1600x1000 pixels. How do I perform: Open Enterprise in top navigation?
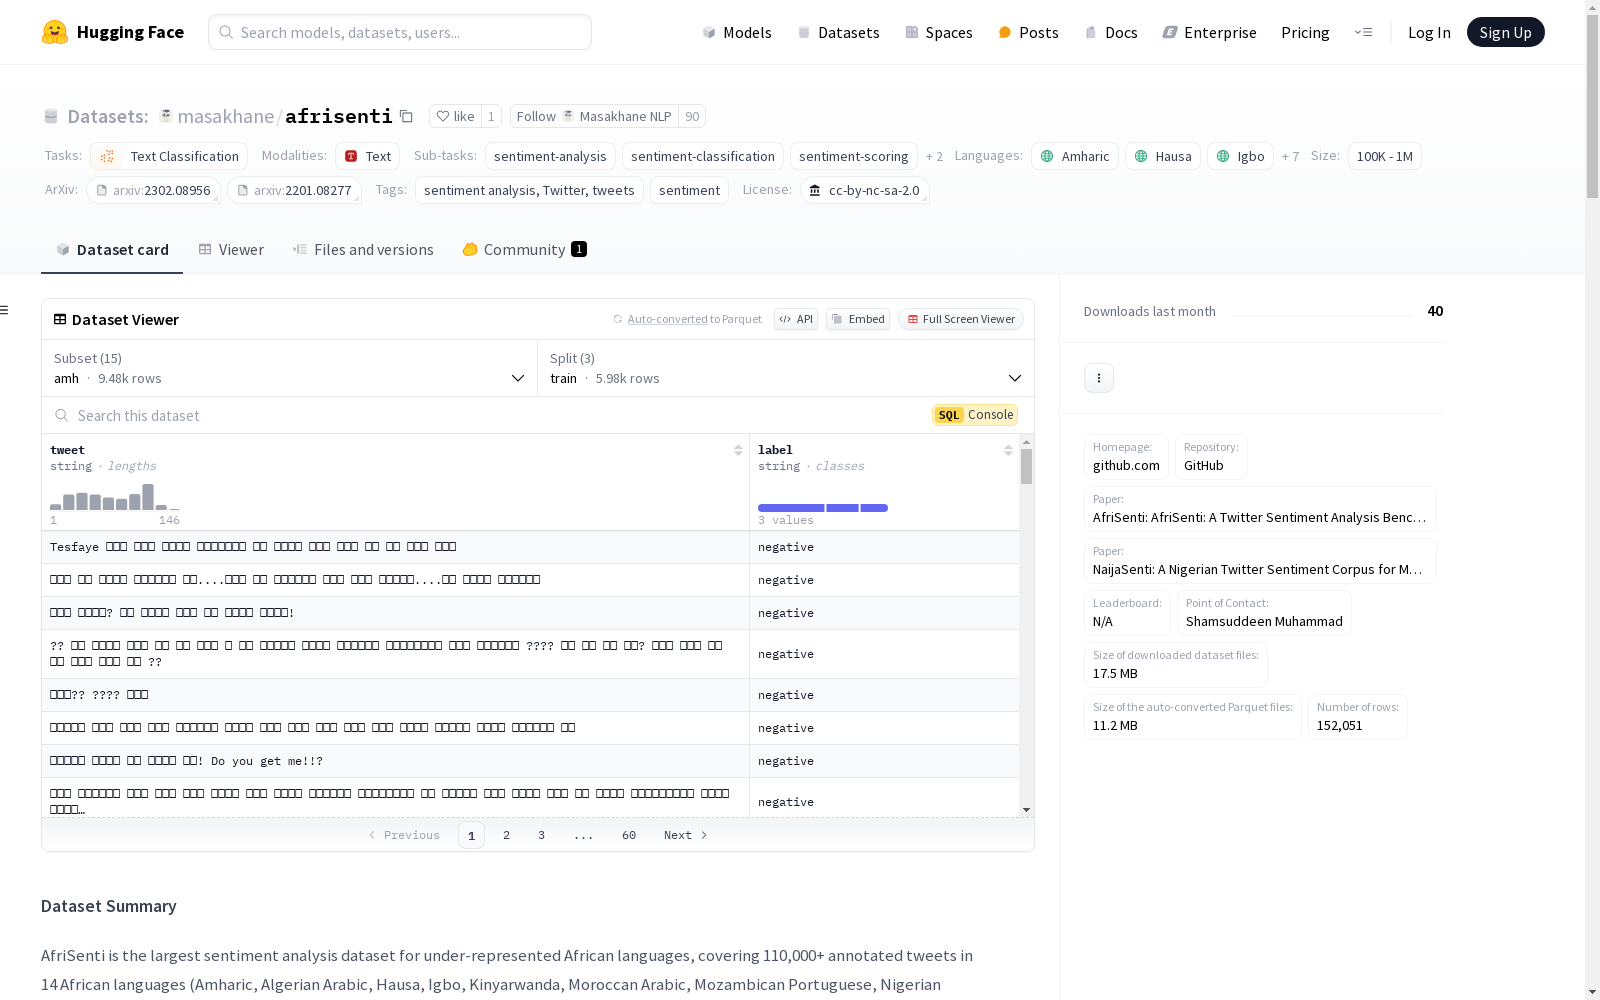pos(1209,32)
